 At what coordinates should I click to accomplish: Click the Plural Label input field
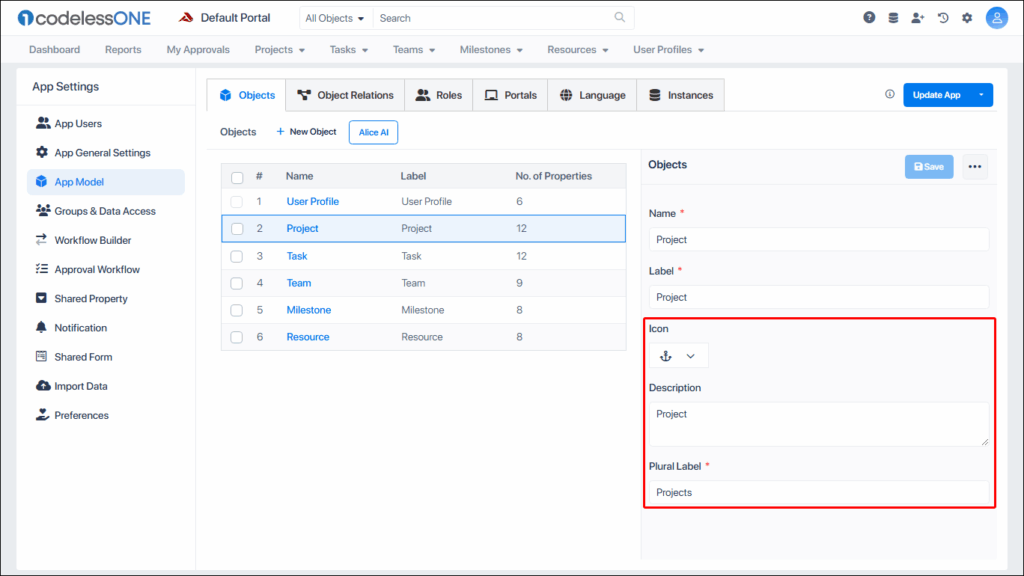[x=818, y=492]
